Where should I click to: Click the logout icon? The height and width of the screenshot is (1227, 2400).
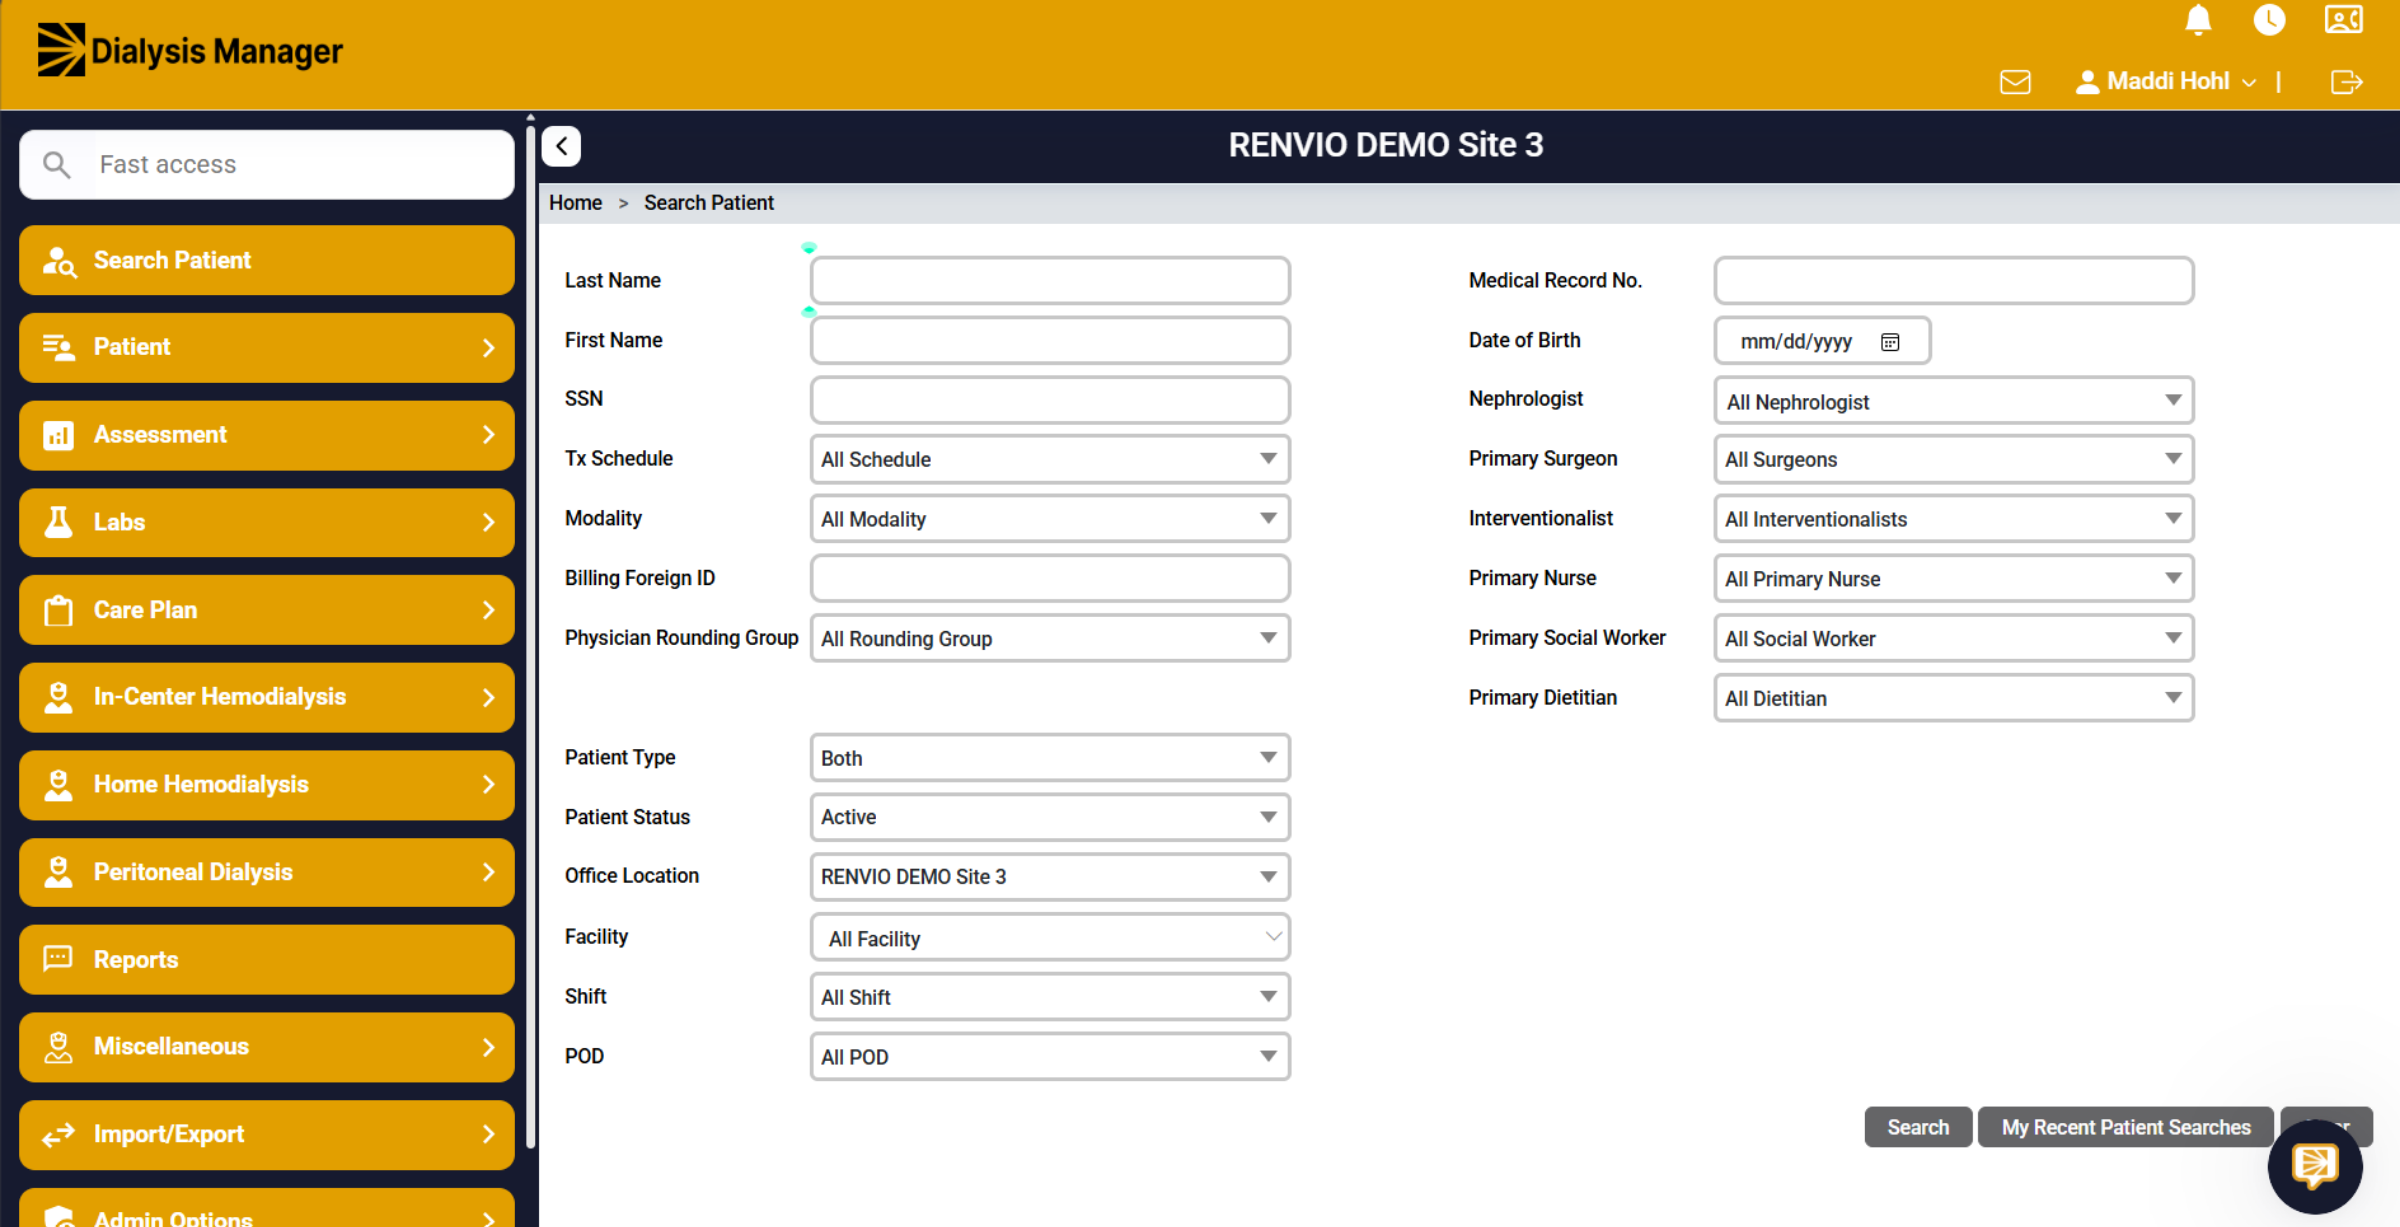2346,82
